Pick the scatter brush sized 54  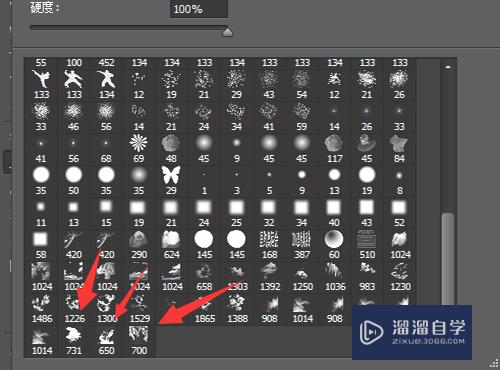coord(302,79)
